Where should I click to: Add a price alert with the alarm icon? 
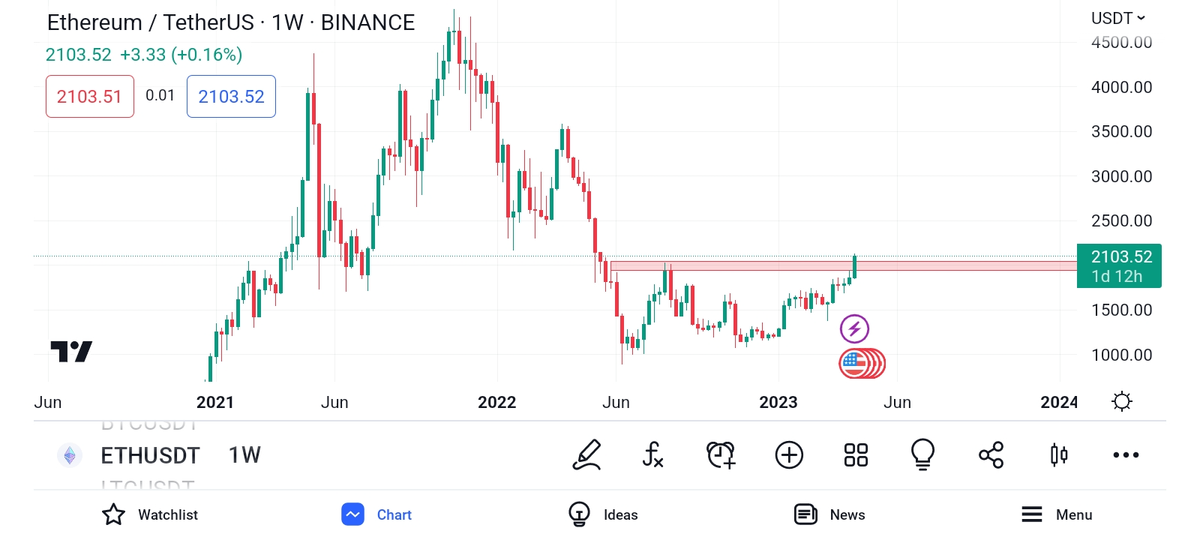(721, 455)
